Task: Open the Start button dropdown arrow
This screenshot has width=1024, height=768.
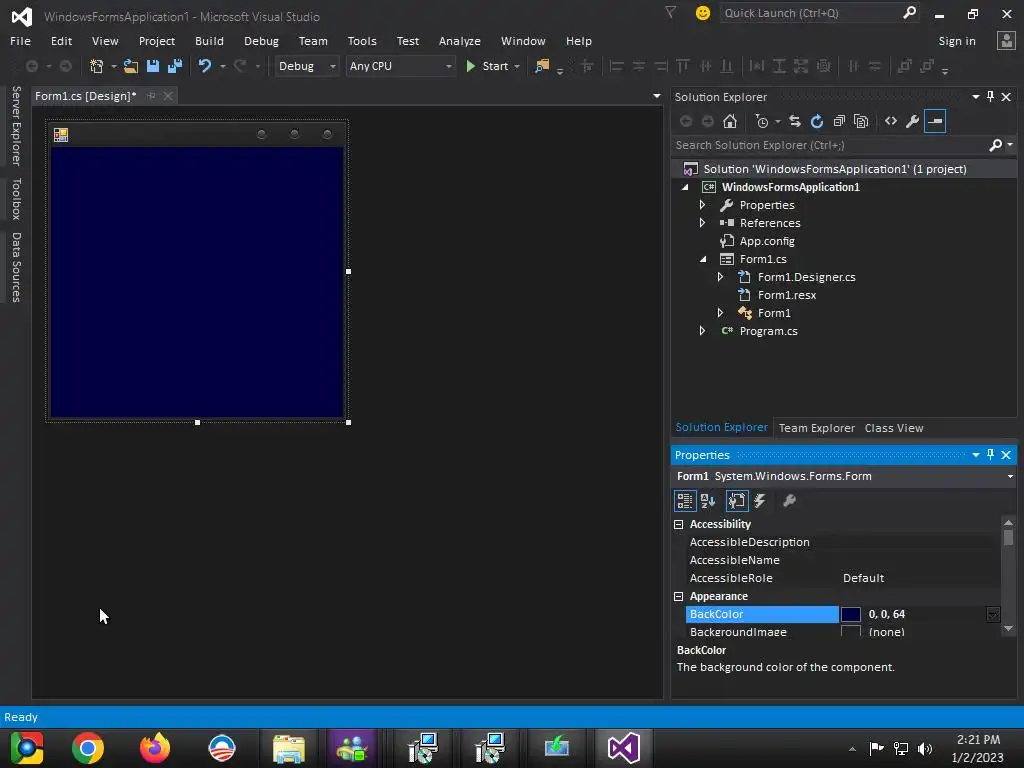Action: (x=517, y=67)
